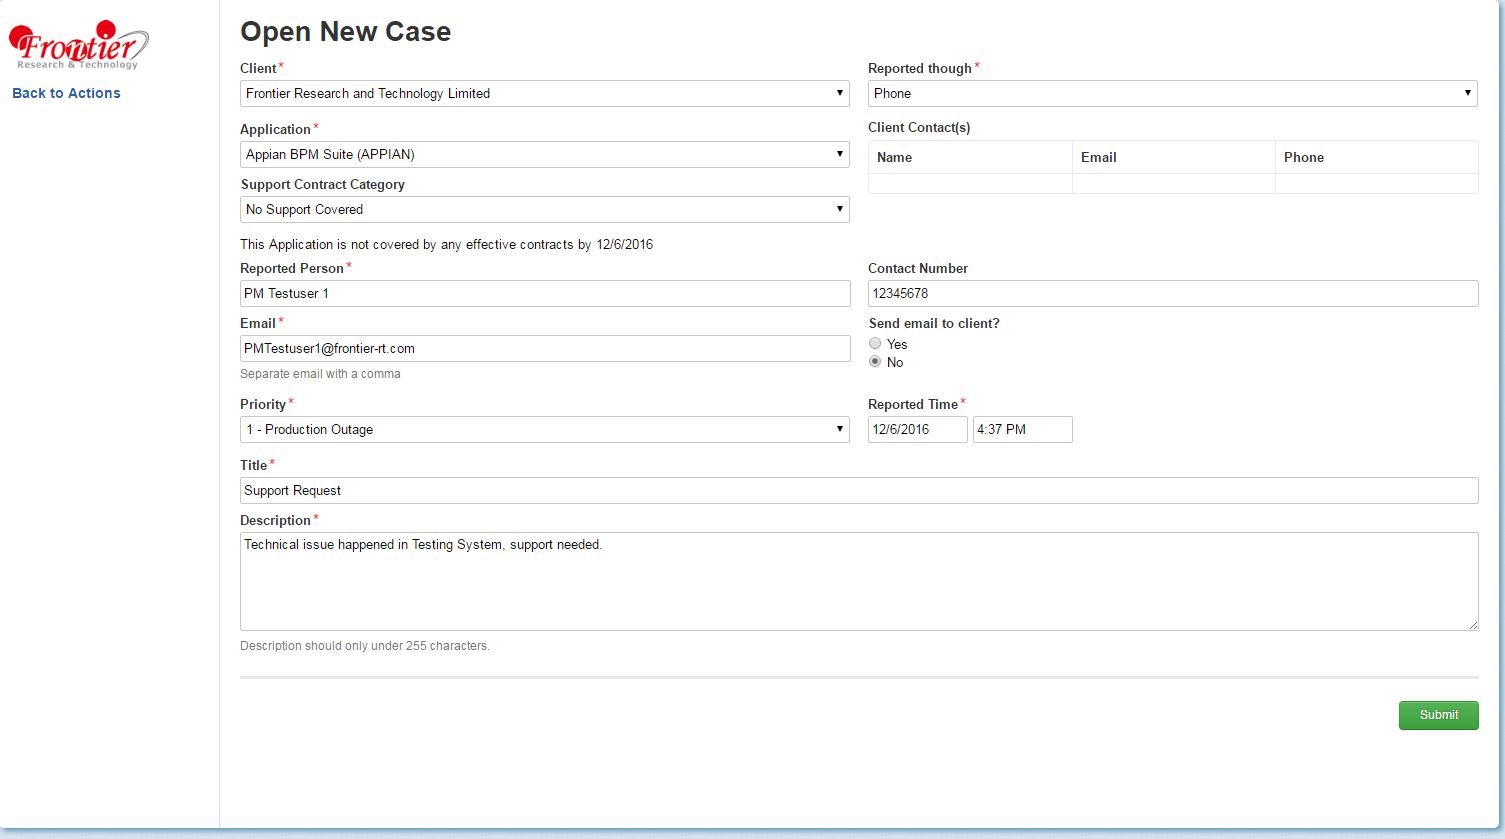This screenshot has height=839, width=1505.
Task: Click the Name column header in contacts
Action: click(894, 158)
